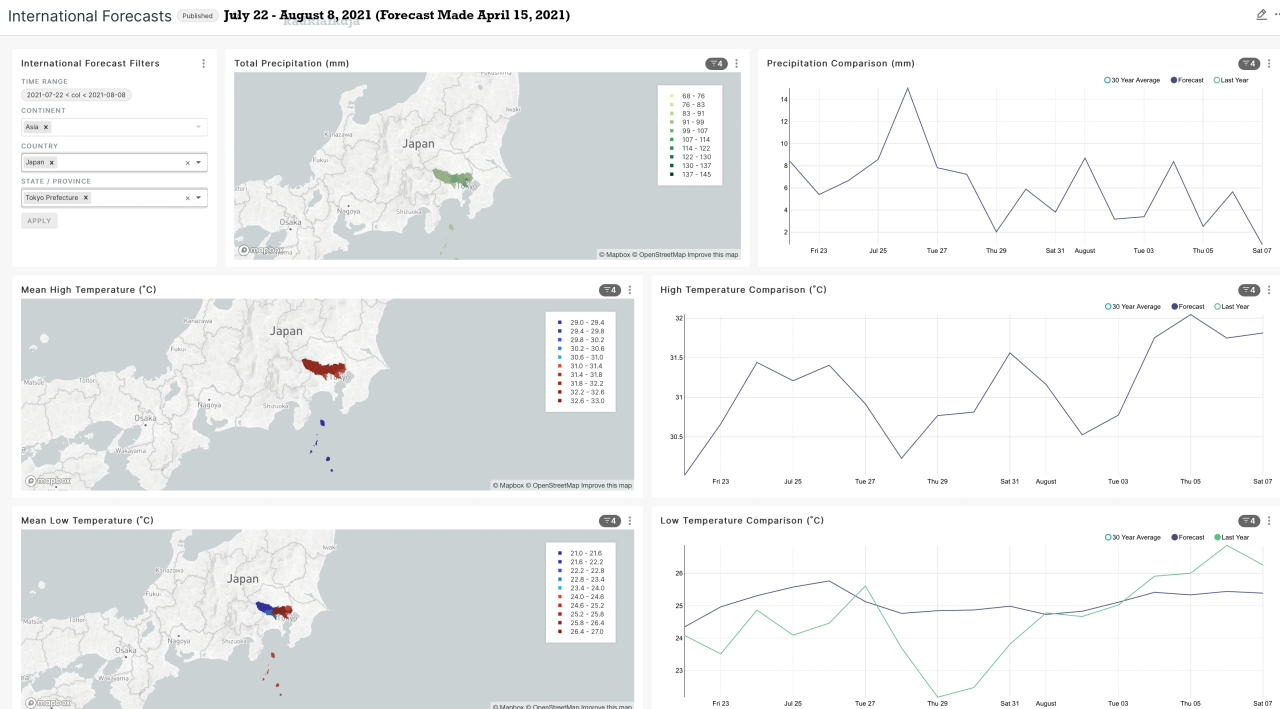Click the red Tokyo region on Mean High map
The image size is (1280, 709).
click(x=322, y=370)
